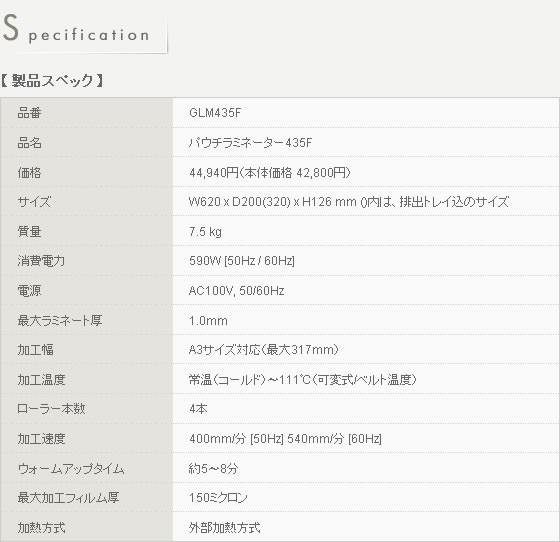This screenshot has width=560, height=542.
Task: Select the 外部加熱方式 heating method value
Action: [x=224, y=527]
